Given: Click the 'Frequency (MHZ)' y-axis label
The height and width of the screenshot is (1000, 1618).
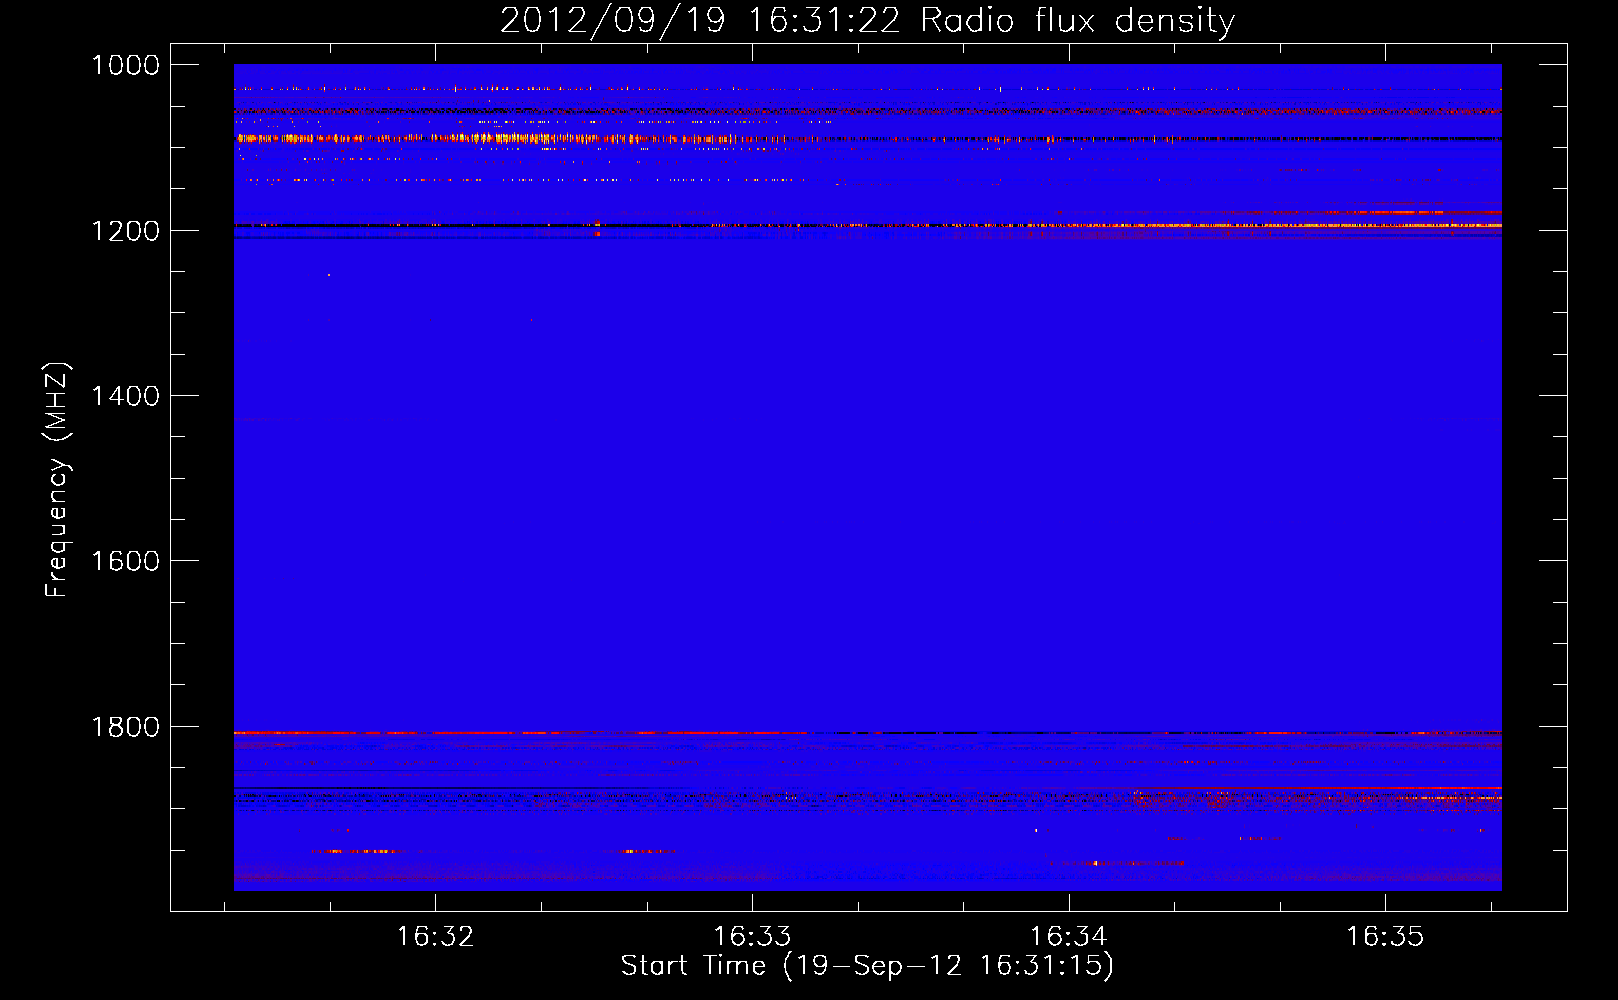Looking at the screenshot, I should (x=57, y=480).
